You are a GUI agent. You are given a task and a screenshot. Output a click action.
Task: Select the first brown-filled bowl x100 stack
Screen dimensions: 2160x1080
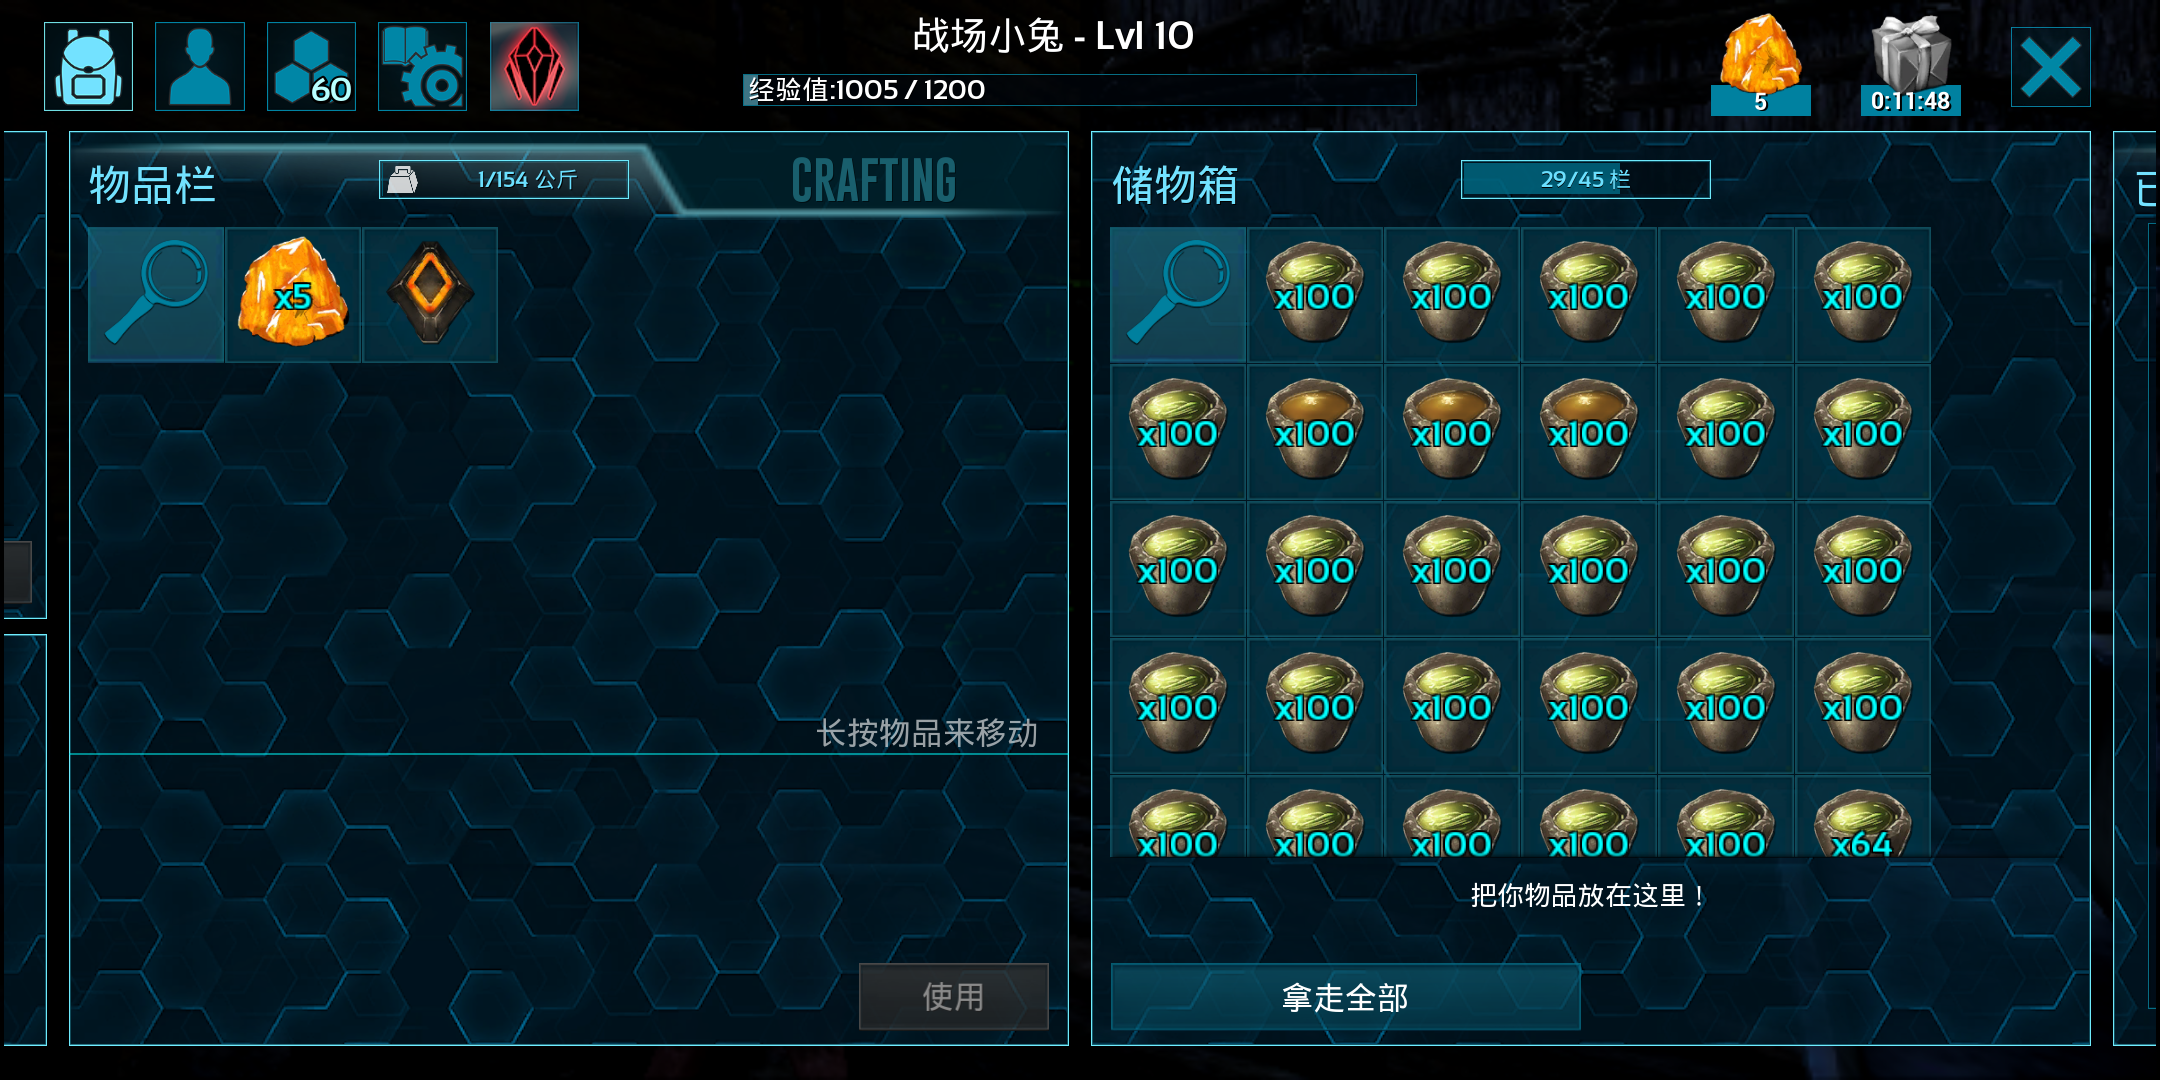click(1315, 432)
